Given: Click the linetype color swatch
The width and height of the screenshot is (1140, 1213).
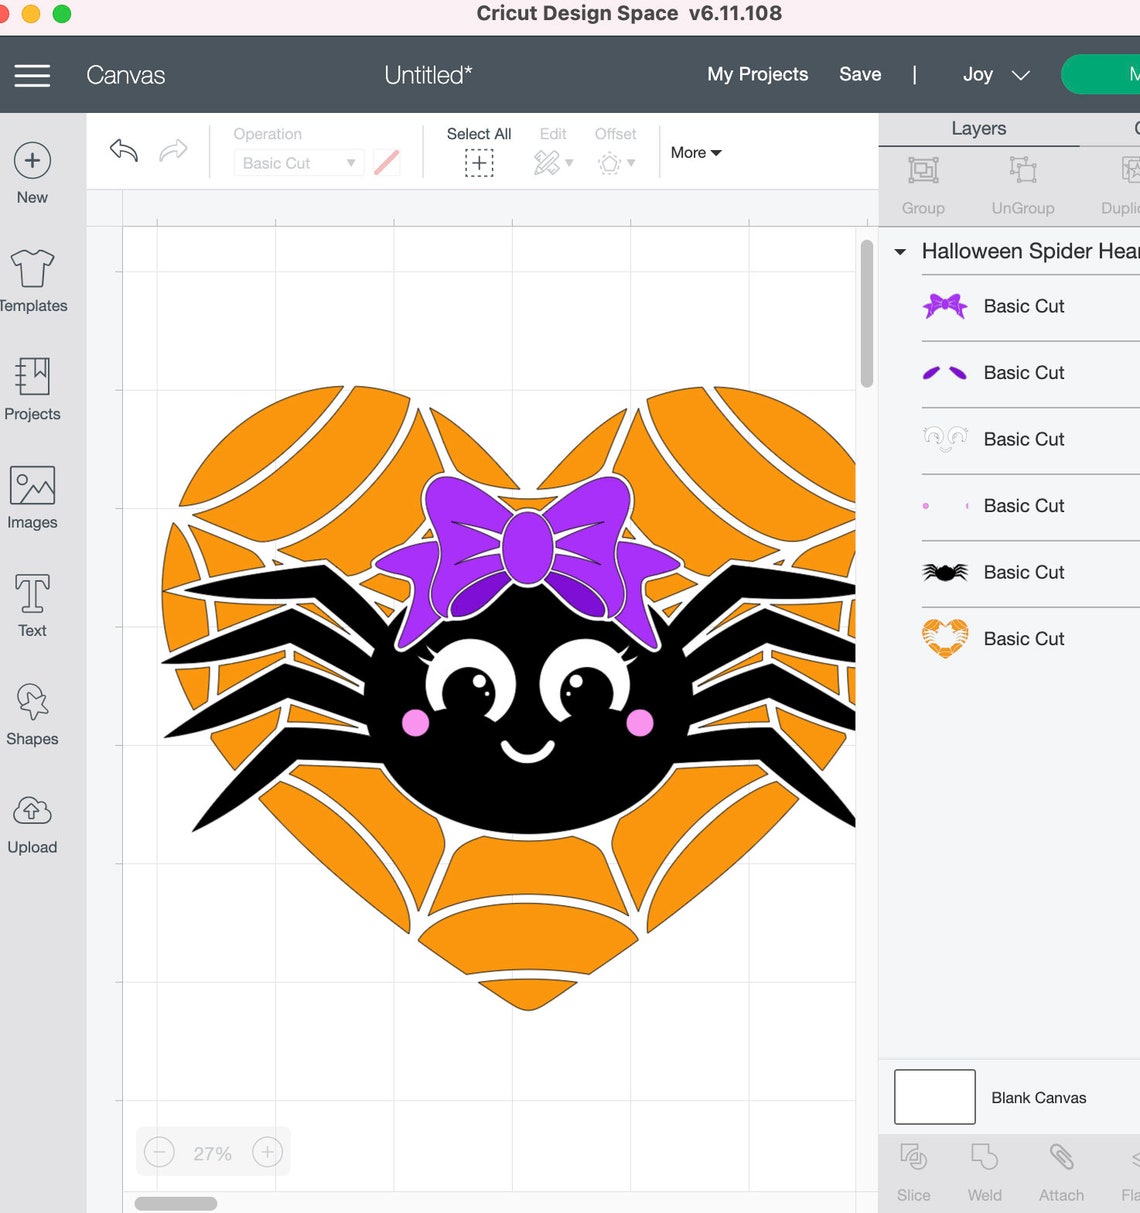Looking at the screenshot, I should click(387, 162).
